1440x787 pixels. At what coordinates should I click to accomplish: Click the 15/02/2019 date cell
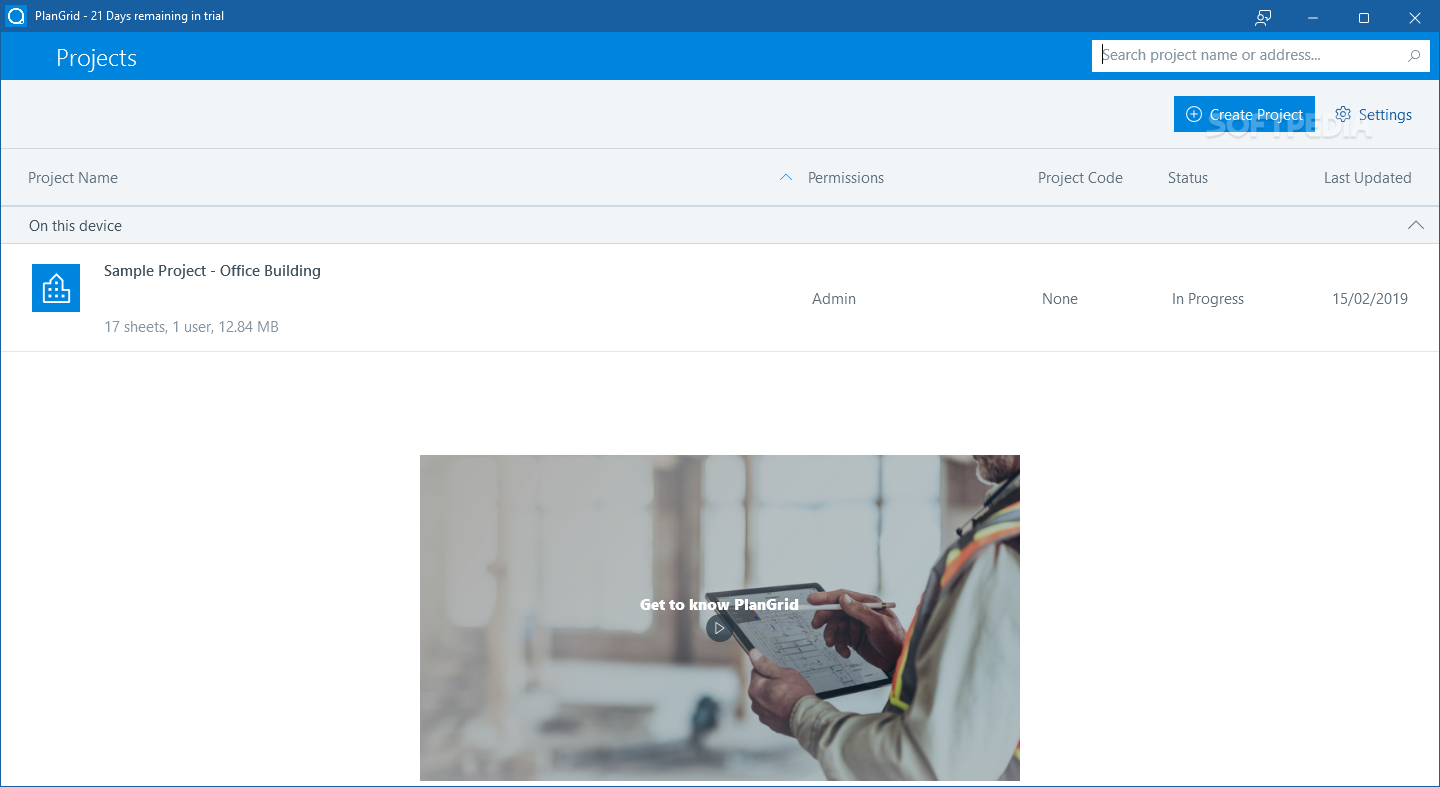coord(1370,299)
